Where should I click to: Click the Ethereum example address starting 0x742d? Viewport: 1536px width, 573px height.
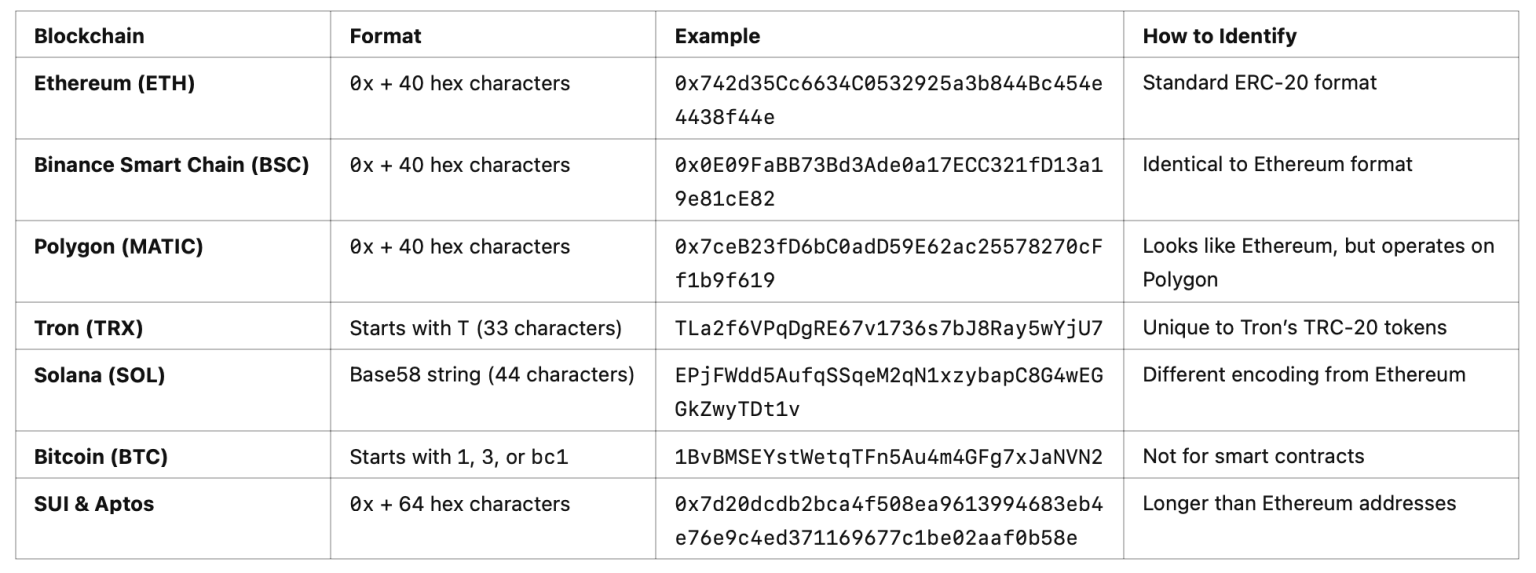888,100
